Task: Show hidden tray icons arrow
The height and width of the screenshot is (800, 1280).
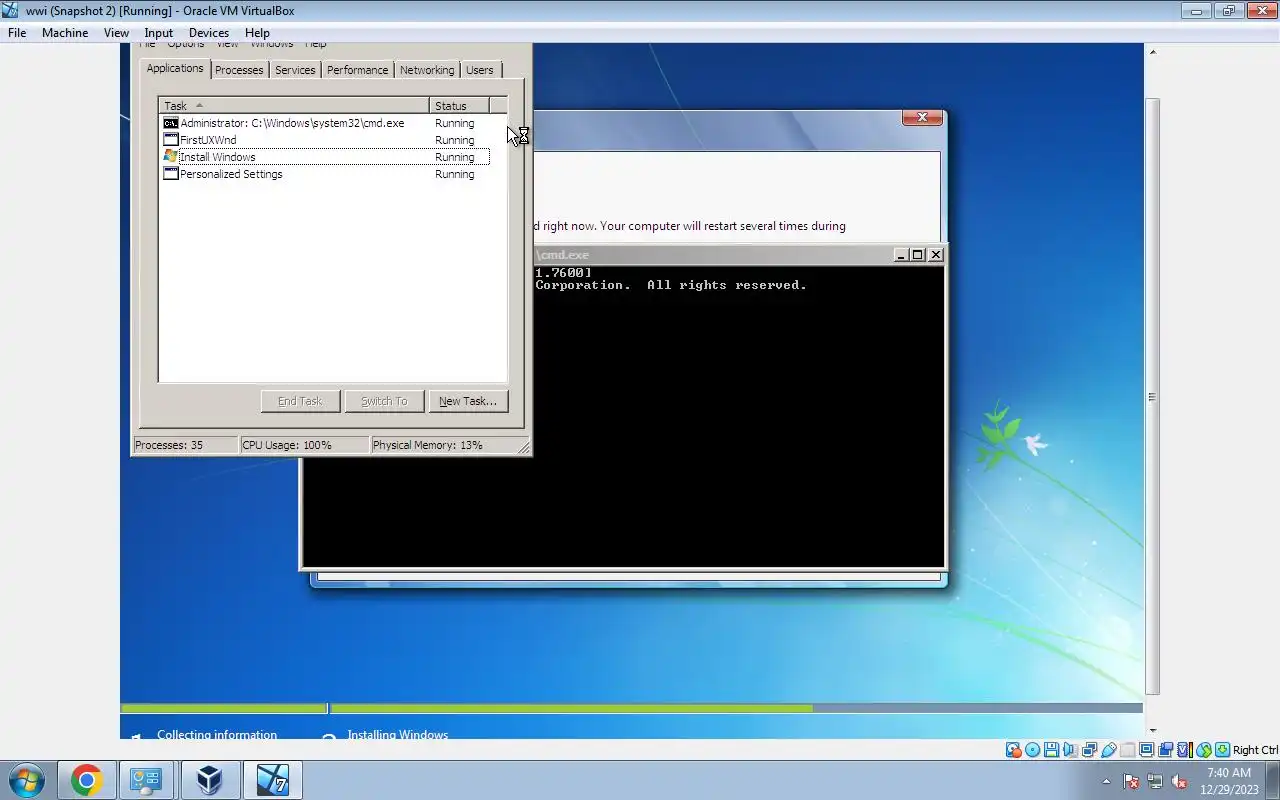Action: pyautogui.click(x=1106, y=781)
